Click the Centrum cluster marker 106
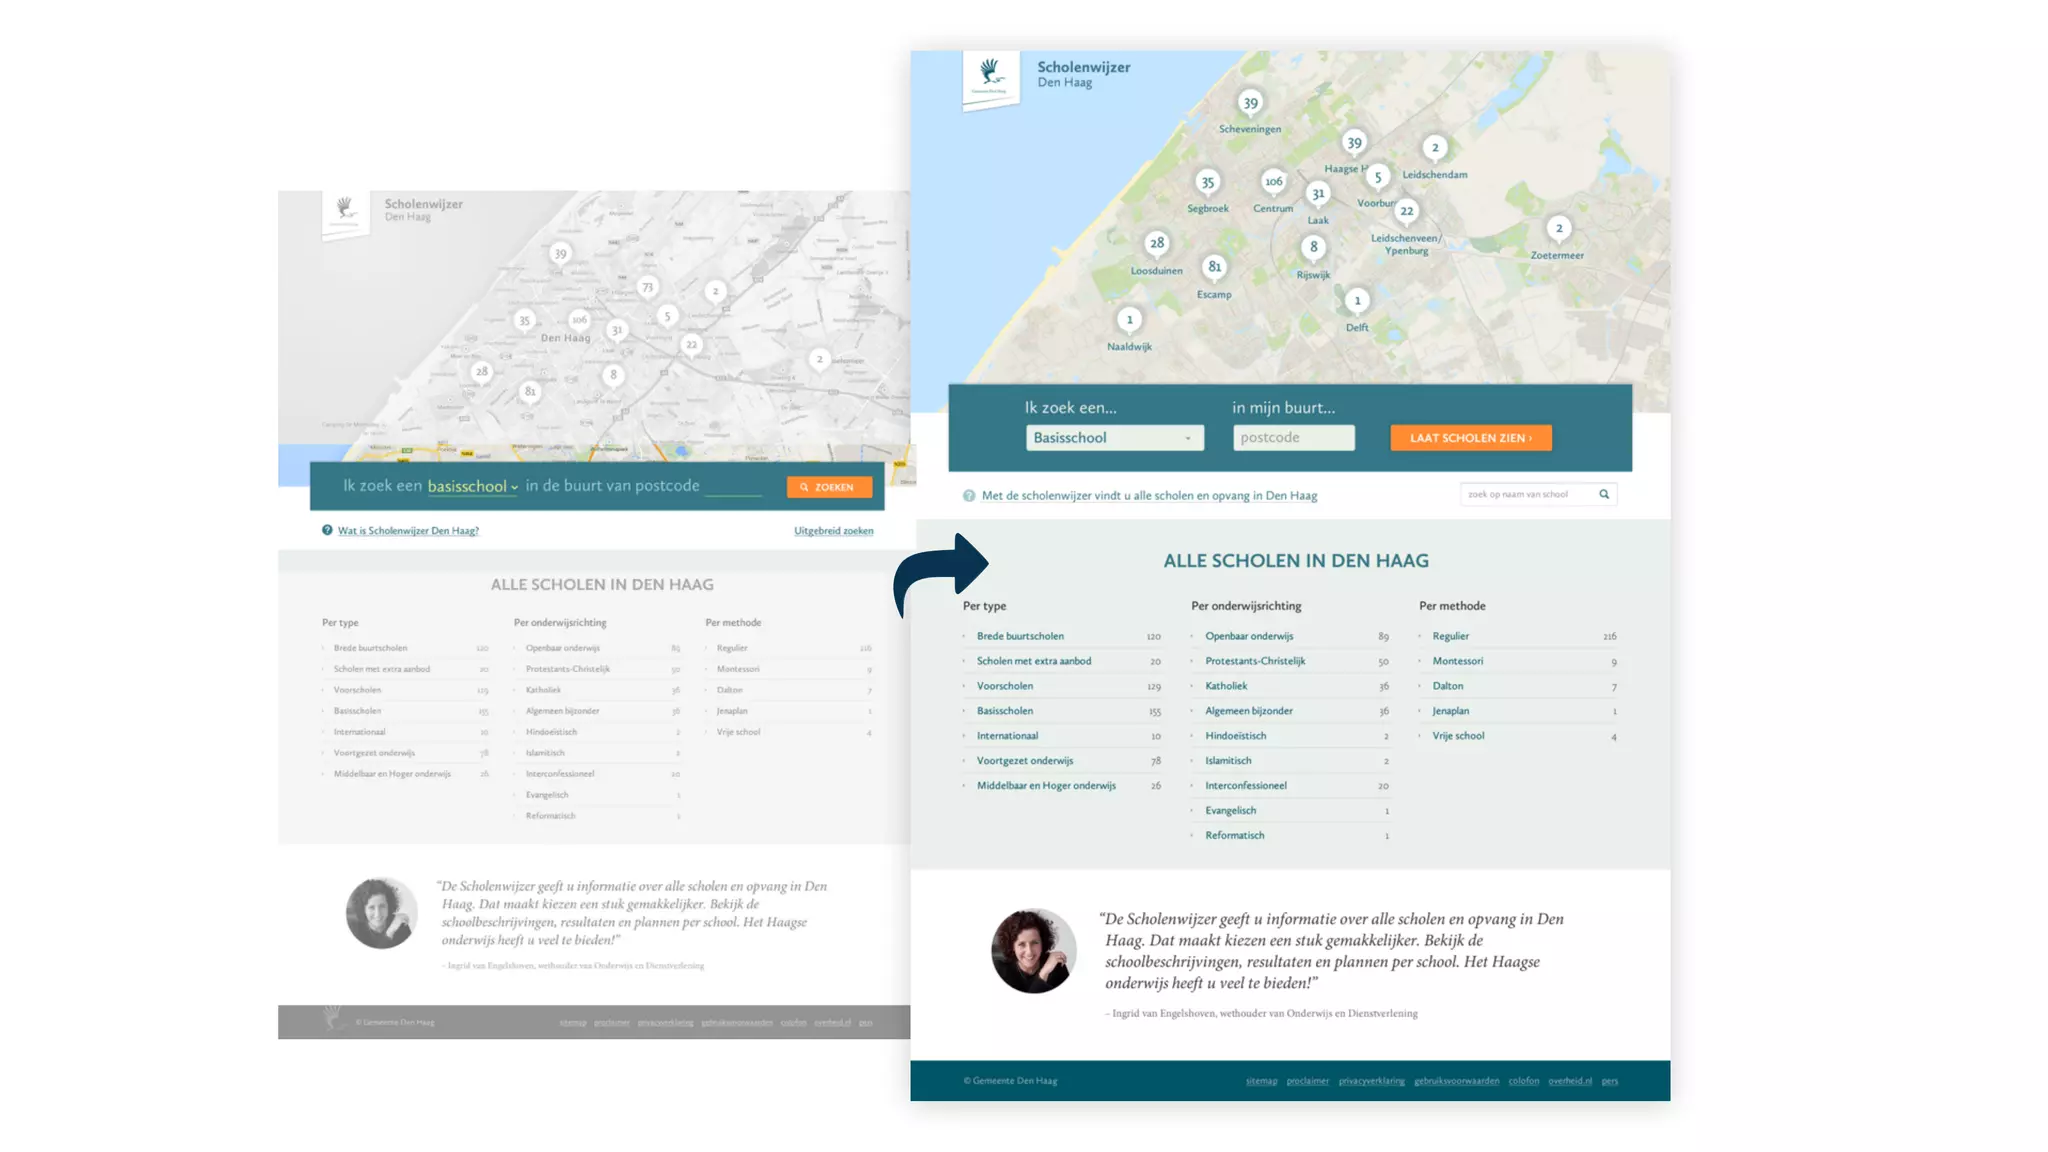This screenshot has height=1152, width=2048. [x=1273, y=182]
